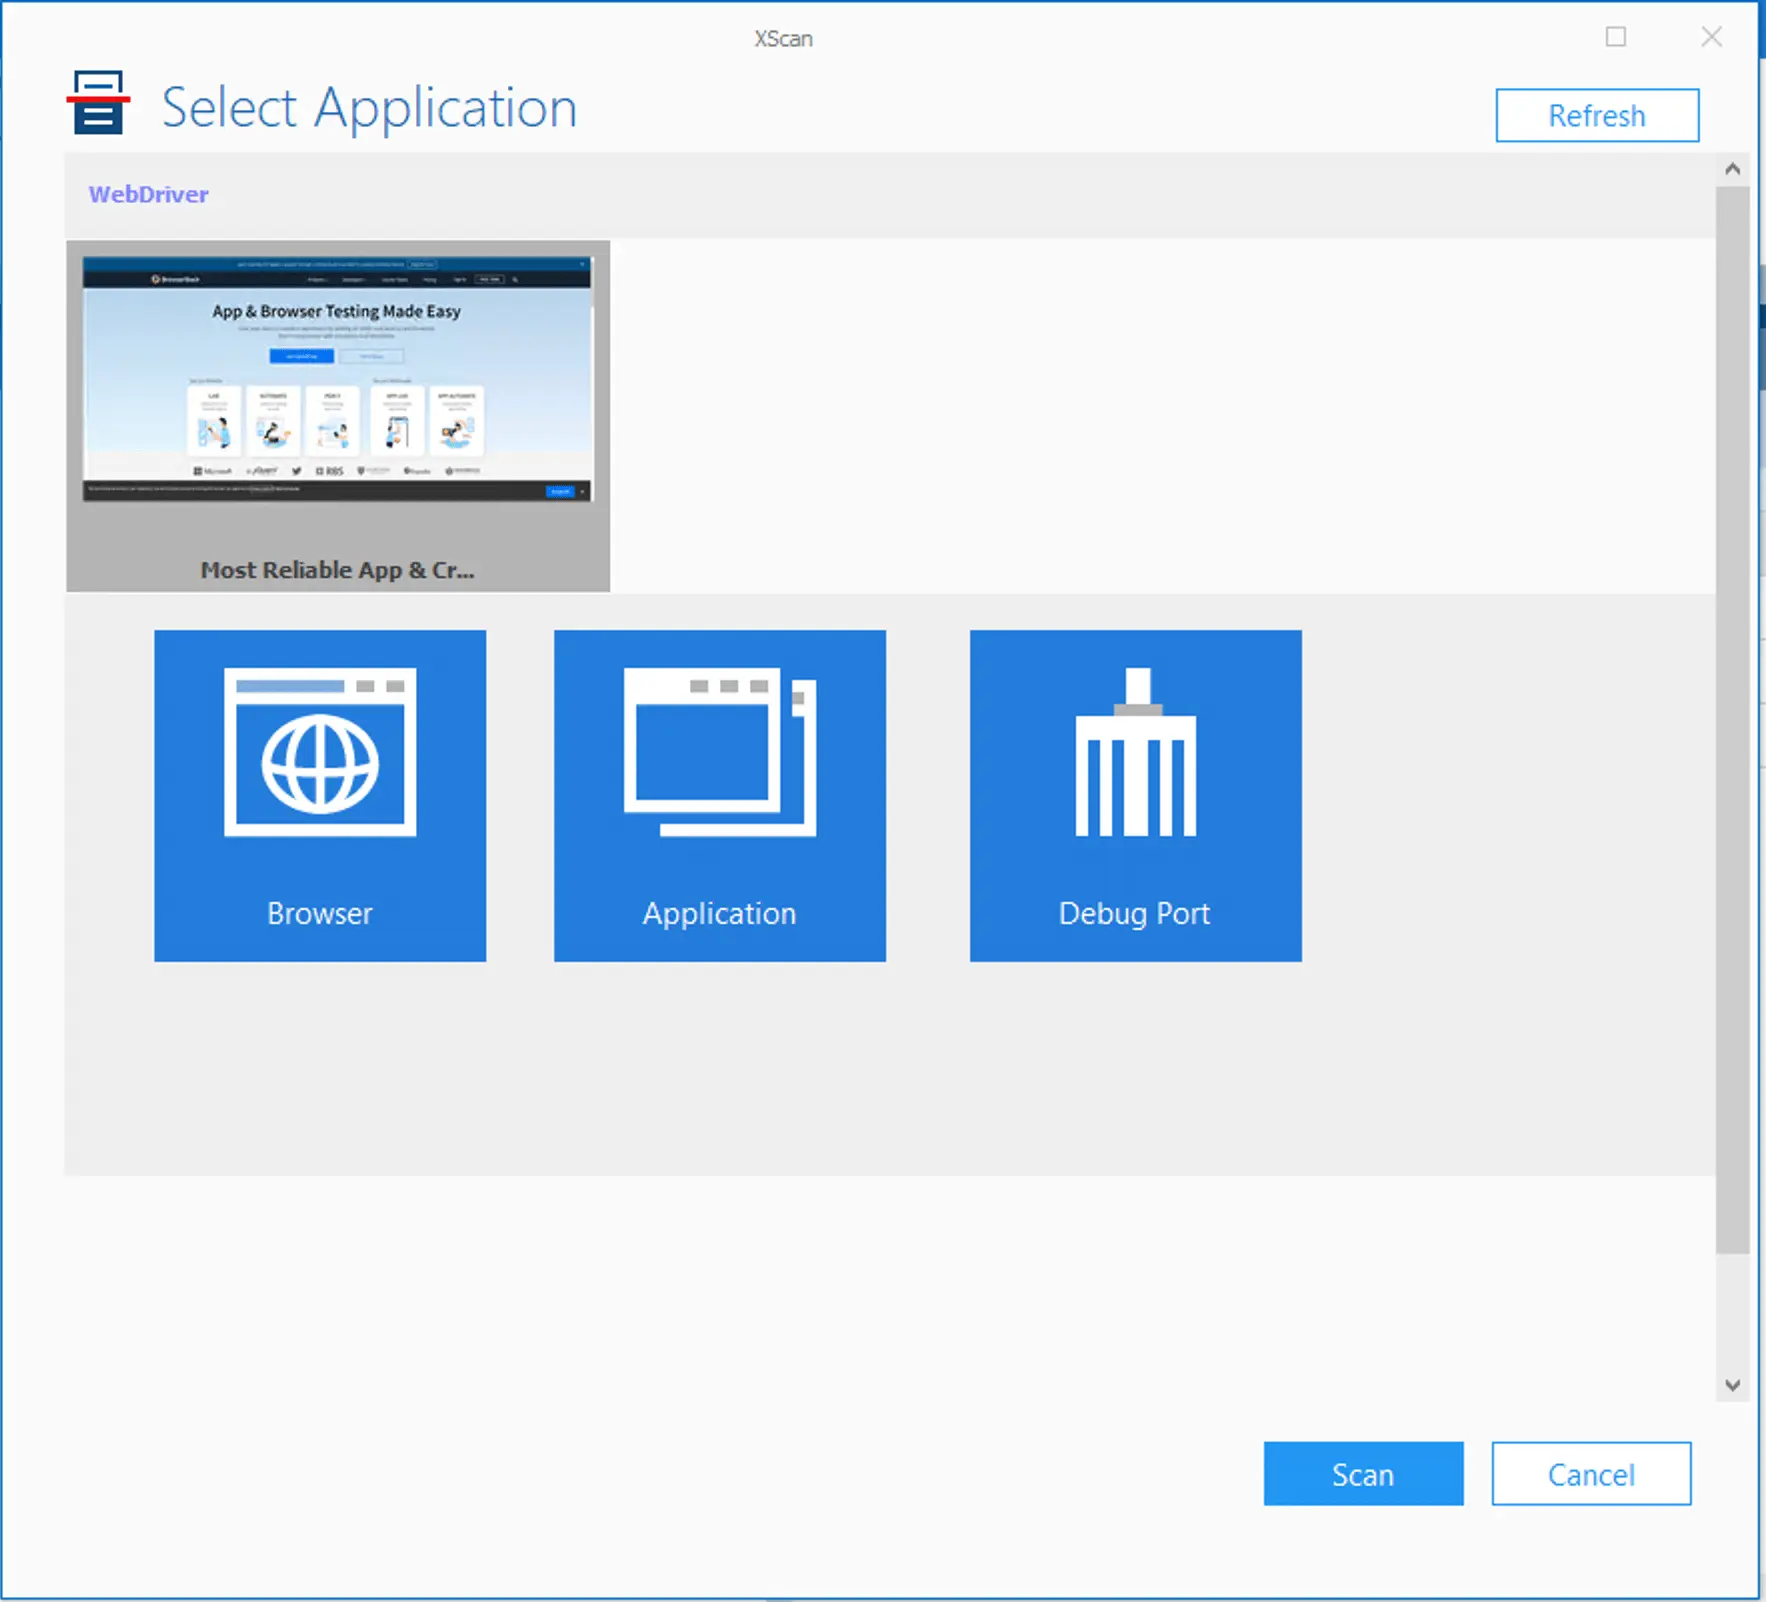
Task: Select the App & Browser Testing thumbnail
Action: [x=337, y=380]
